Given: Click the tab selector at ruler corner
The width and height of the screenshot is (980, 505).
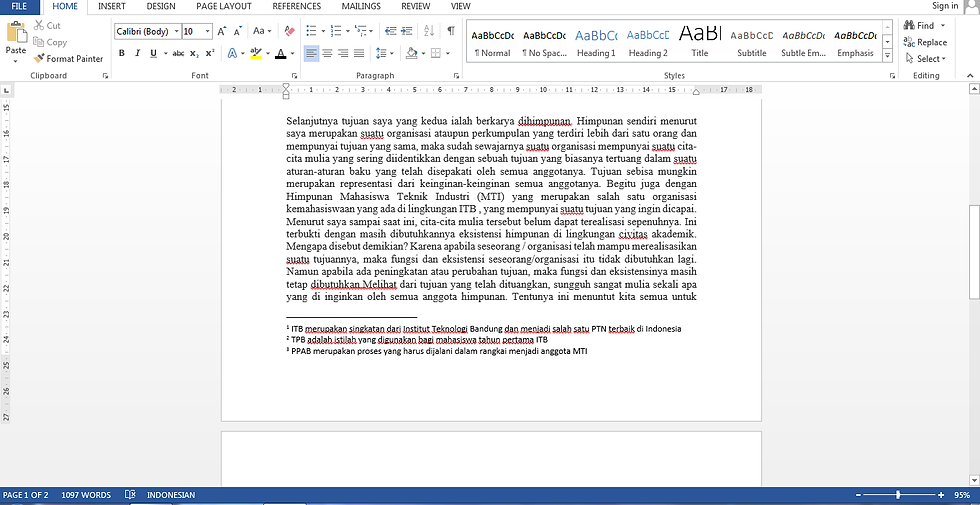Looking at the screenshot, I should (6, 90).
